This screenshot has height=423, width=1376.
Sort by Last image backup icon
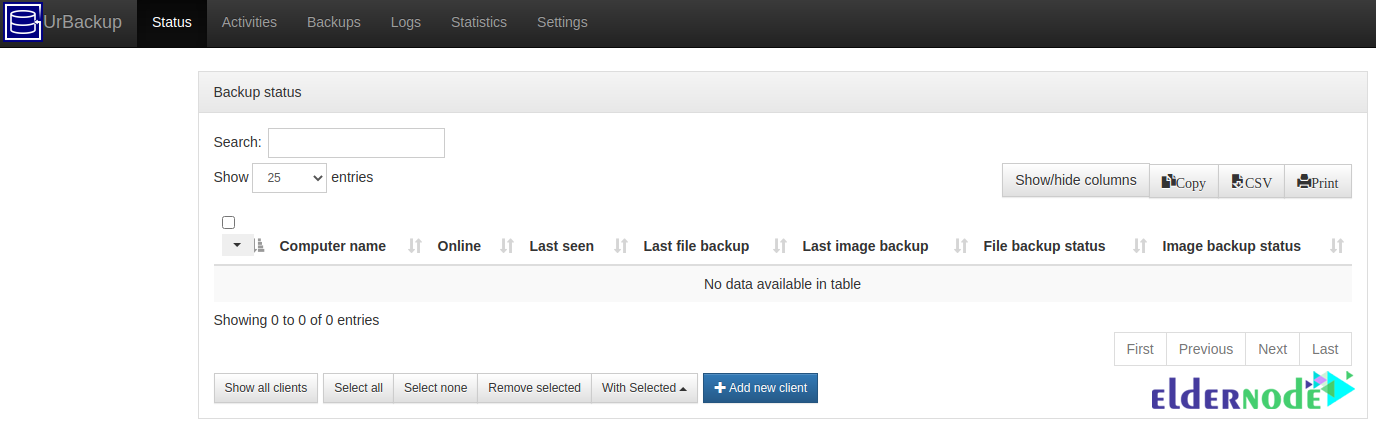[x=961, y=246]
